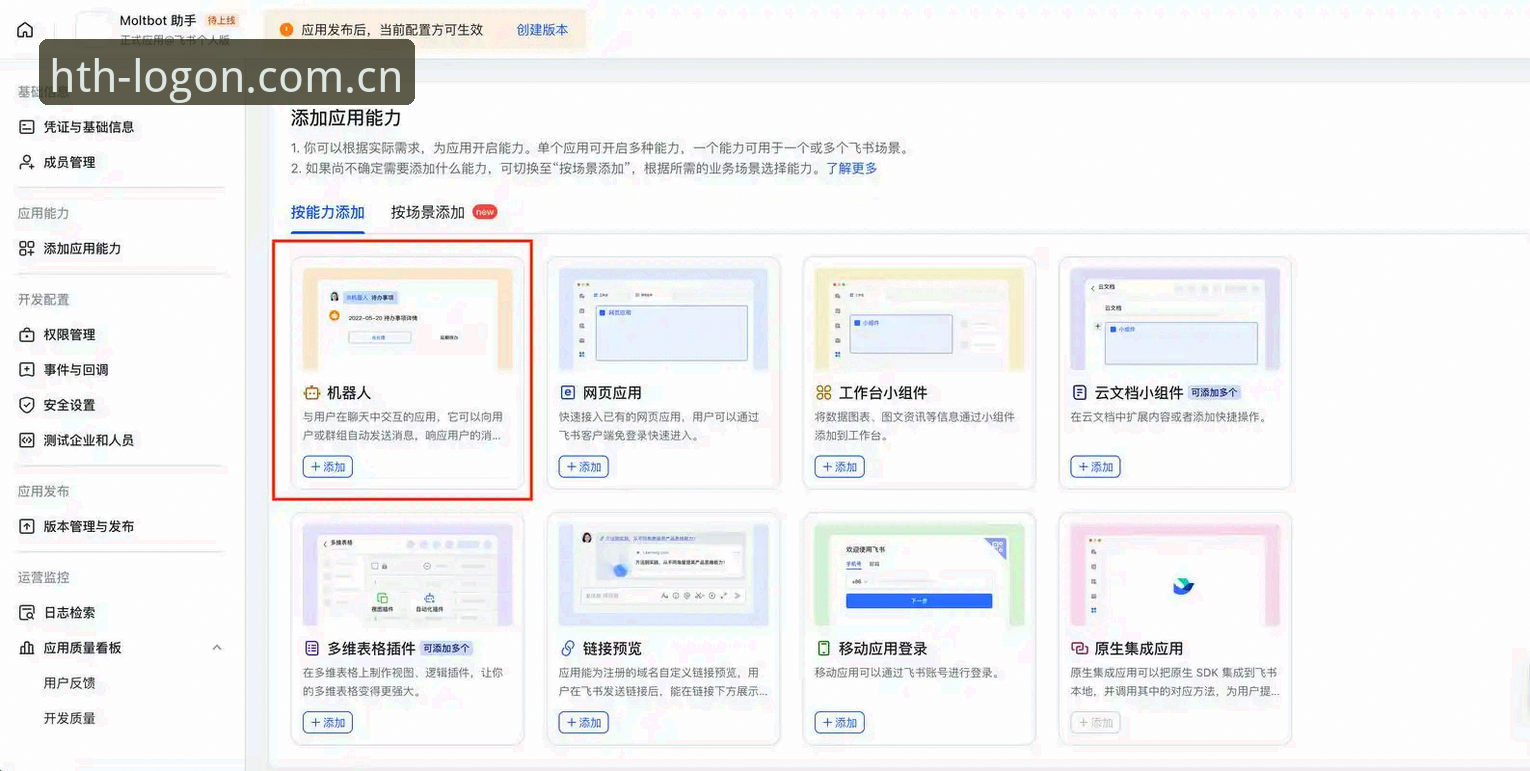
Task: Click the 安全设置 shield icon
Action: click(x=27, y=405)
